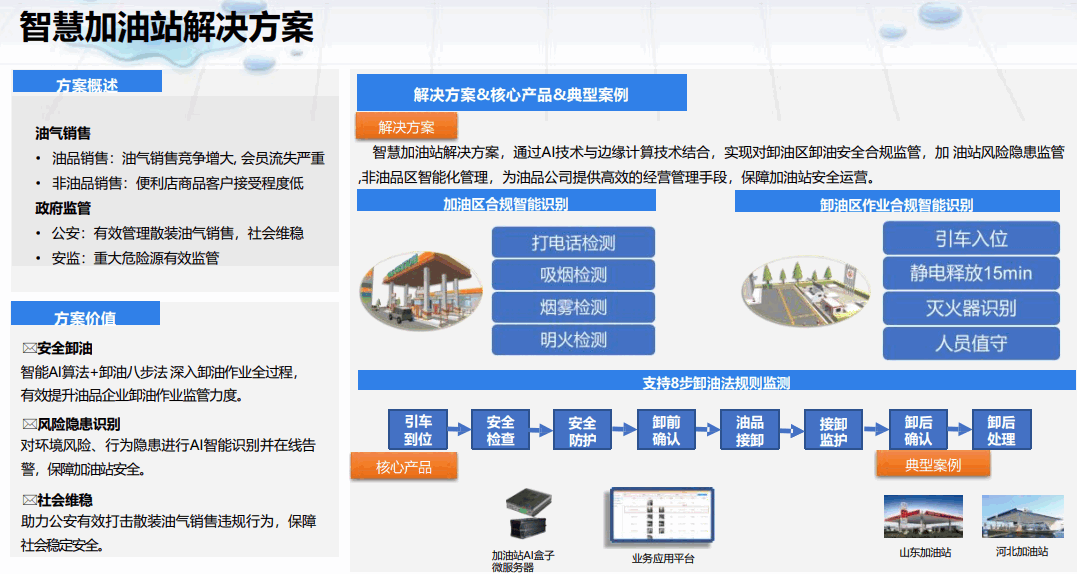Image resolution: width=1077 pixels, height=574 pixels.
Task: Click the envelope icon beside 安全卸油
Action: 28,349
